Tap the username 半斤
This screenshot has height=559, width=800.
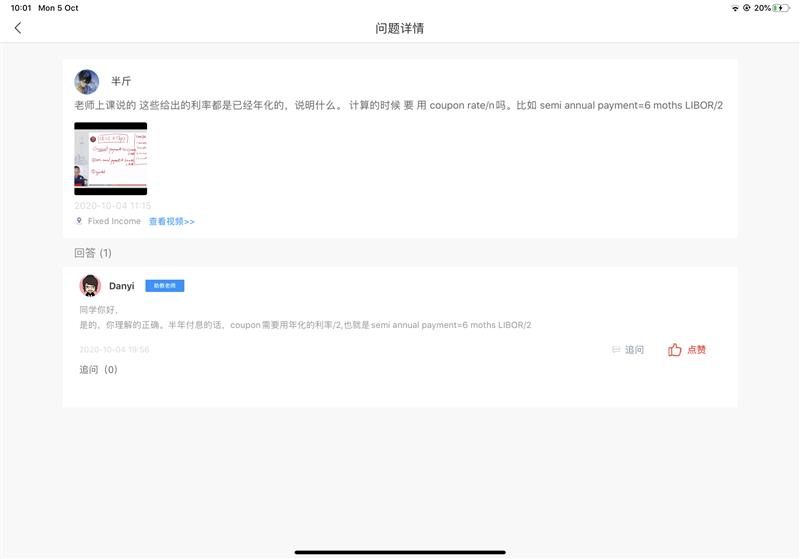[121, 81]
